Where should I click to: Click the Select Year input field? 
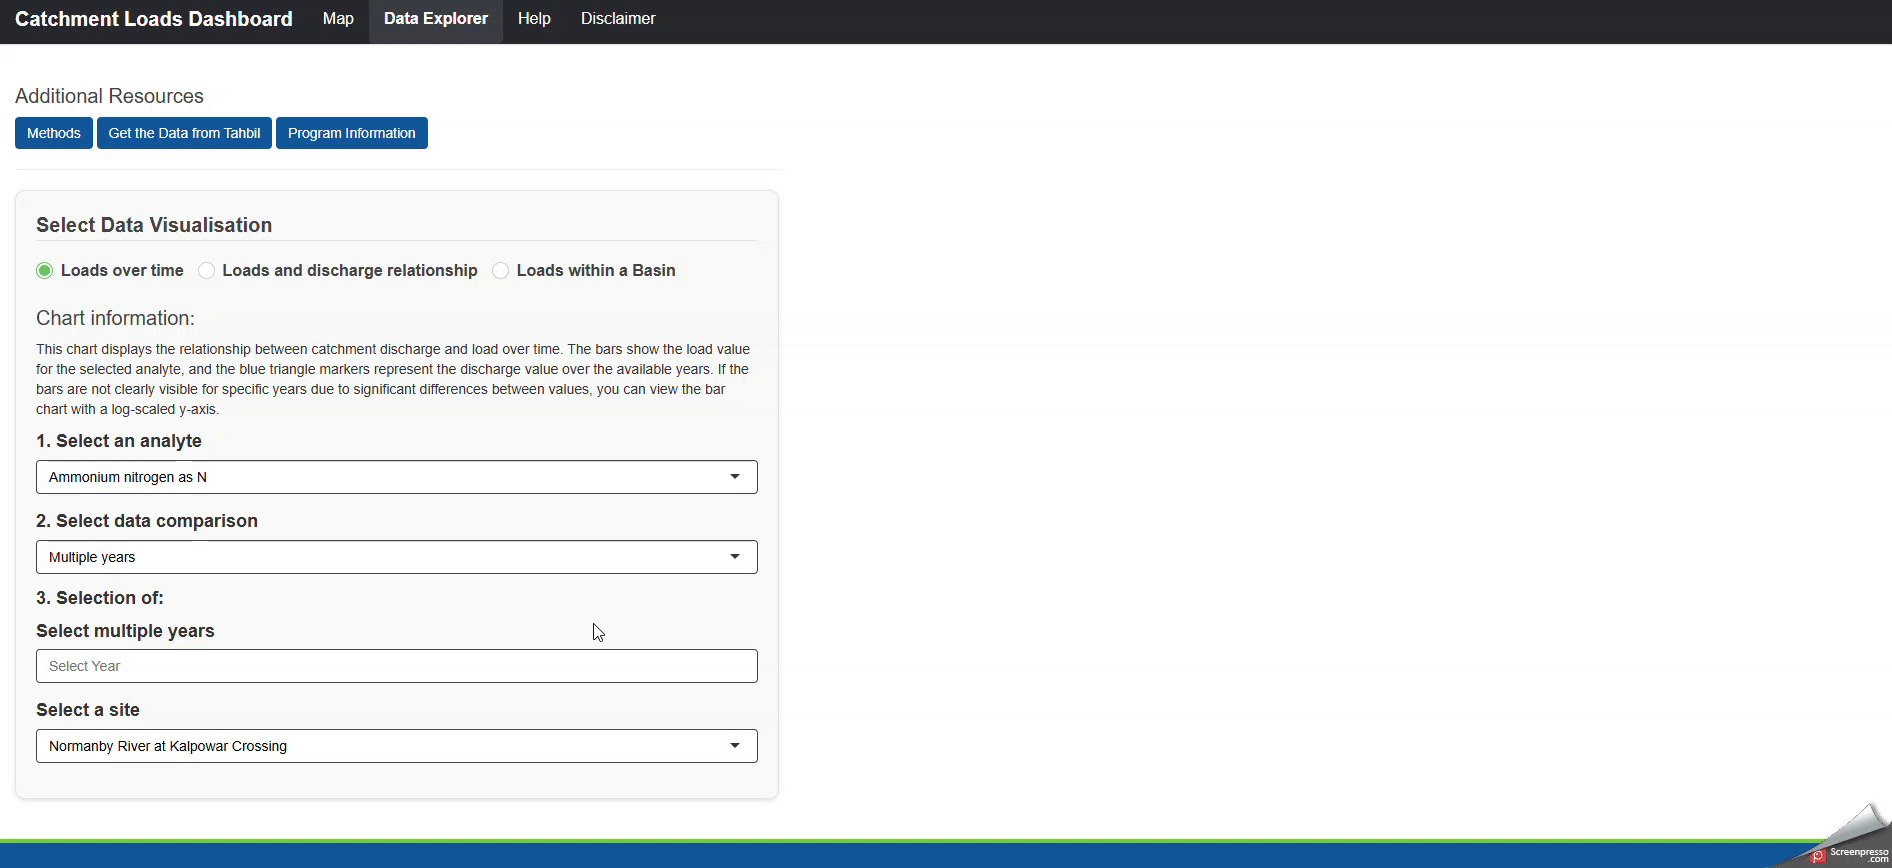[x=397, y=666]
